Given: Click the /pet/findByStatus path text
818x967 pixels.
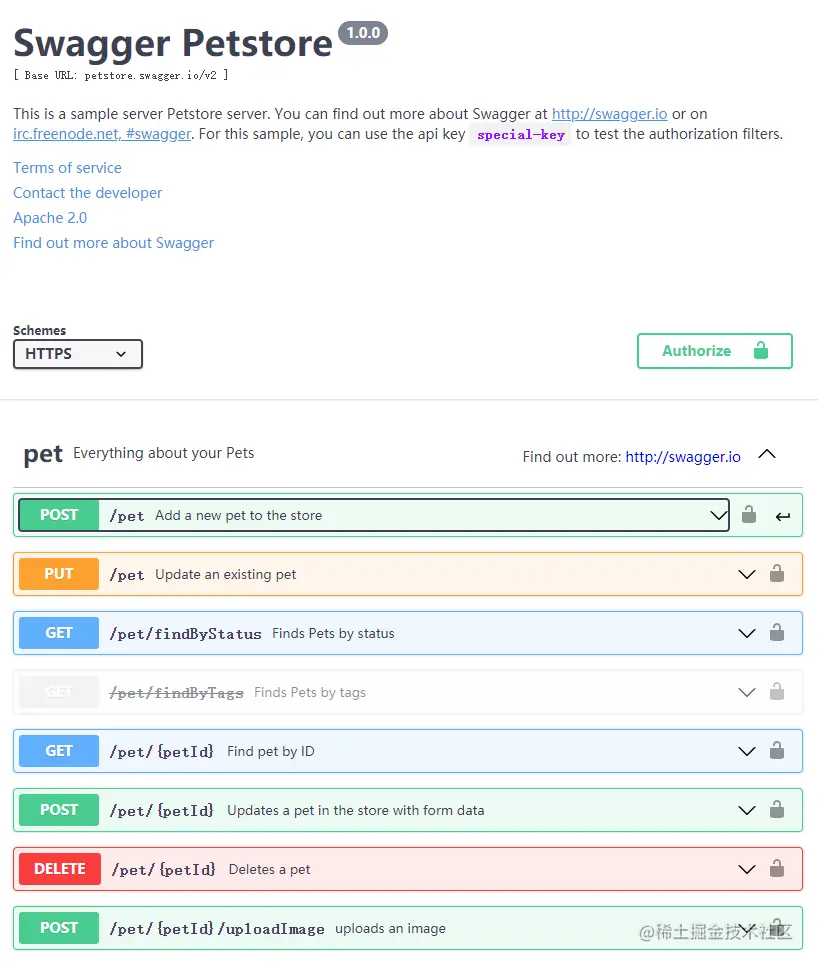Looking at the screenshot, I should pos(186,634).
